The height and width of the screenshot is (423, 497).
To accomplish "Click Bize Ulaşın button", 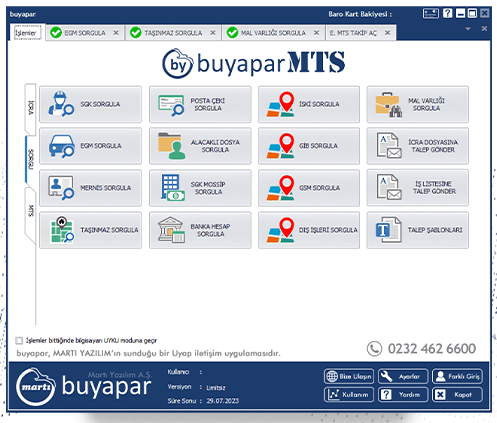I will point(349,376).
